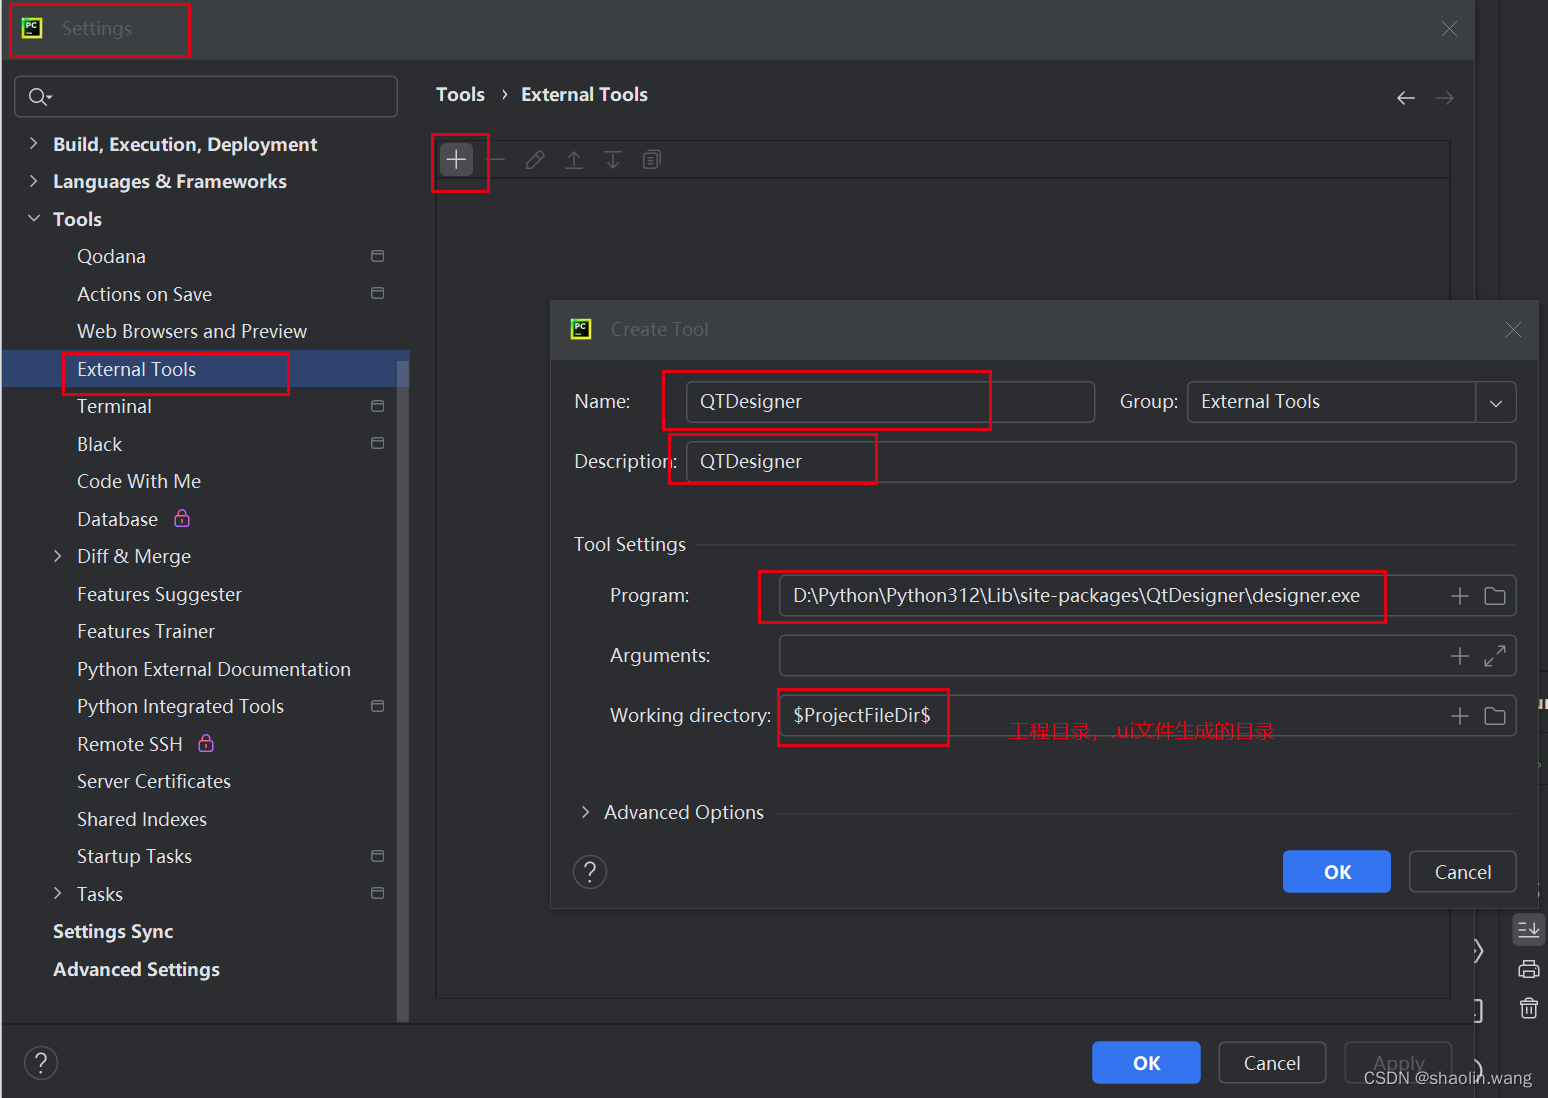Image resolution: width=1548 pixels, height=1098 pixels.
Task: Browse for program with folder icon
Action: click(1495, 596)
